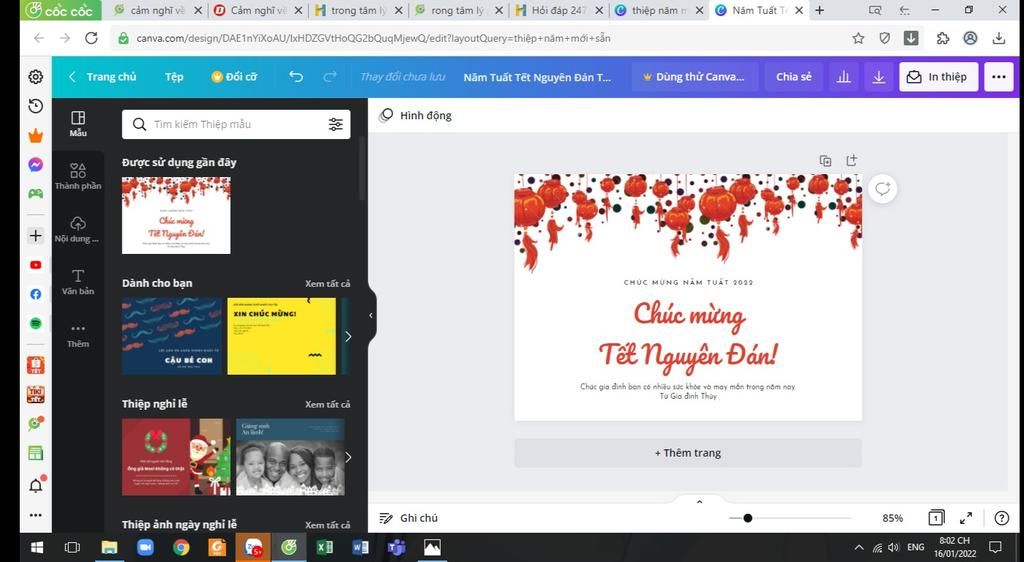
Task: Show next Thiệp nghỉ lễ templates
Action: tap(348, 457)
